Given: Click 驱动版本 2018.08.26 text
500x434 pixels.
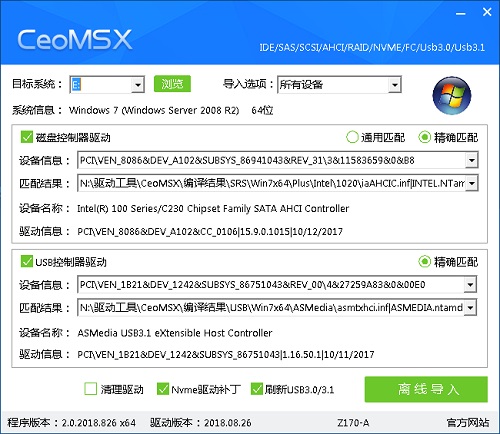Looking at the screenshot, I should 200,423.
